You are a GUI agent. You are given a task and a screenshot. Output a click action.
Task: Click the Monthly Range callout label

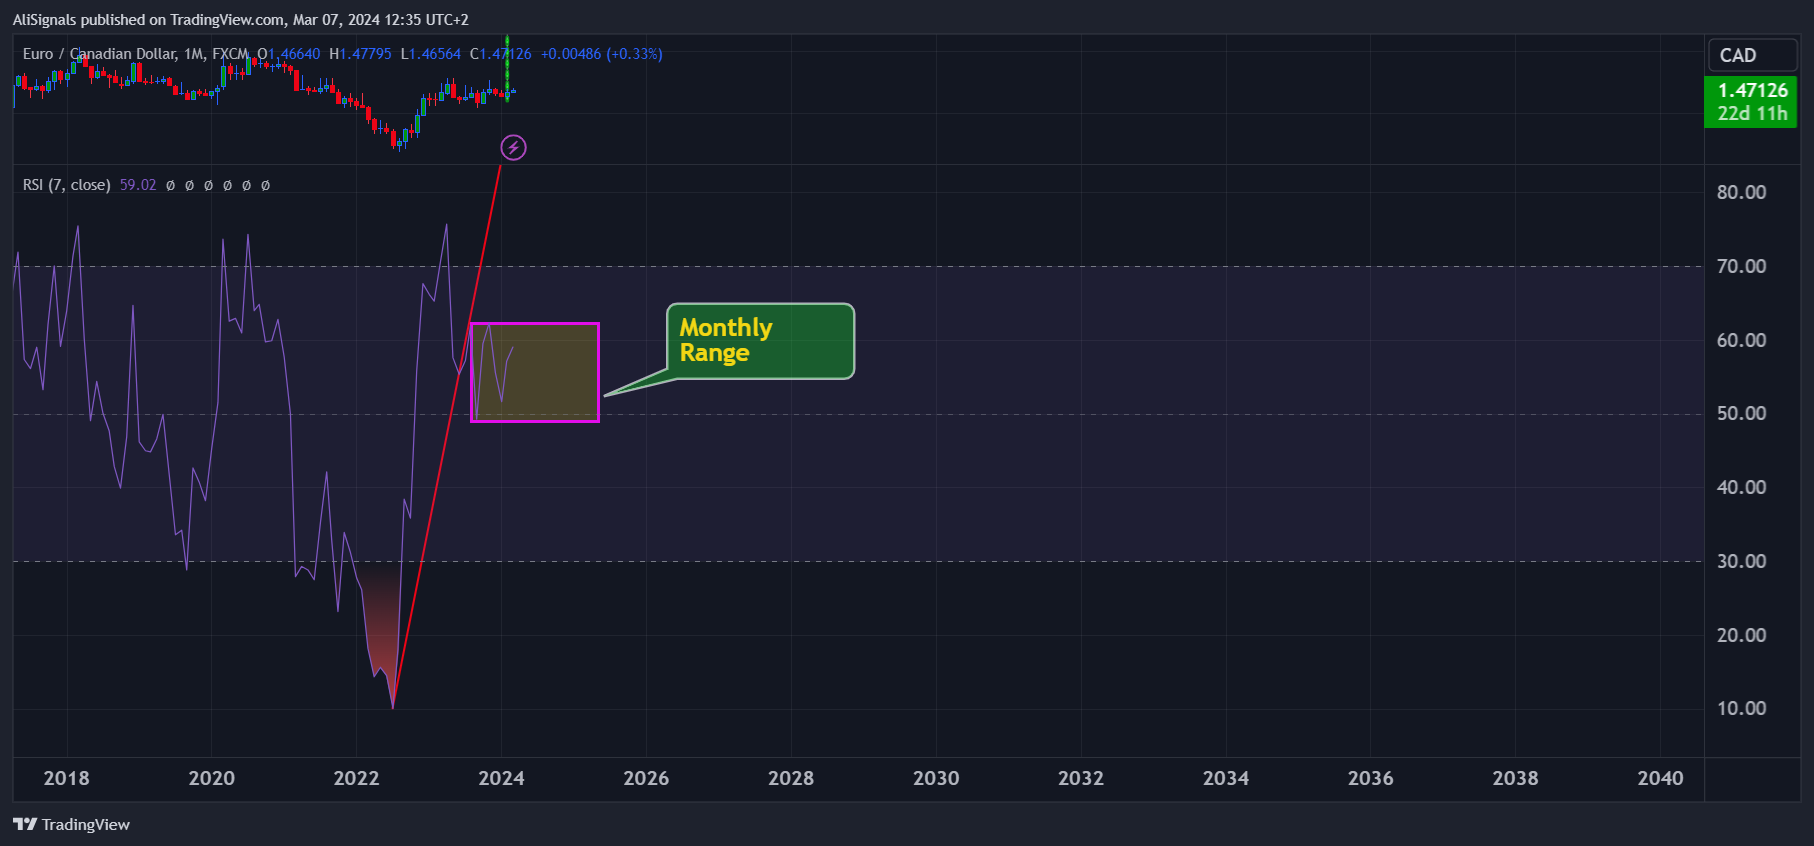click(x=760, y=341)
